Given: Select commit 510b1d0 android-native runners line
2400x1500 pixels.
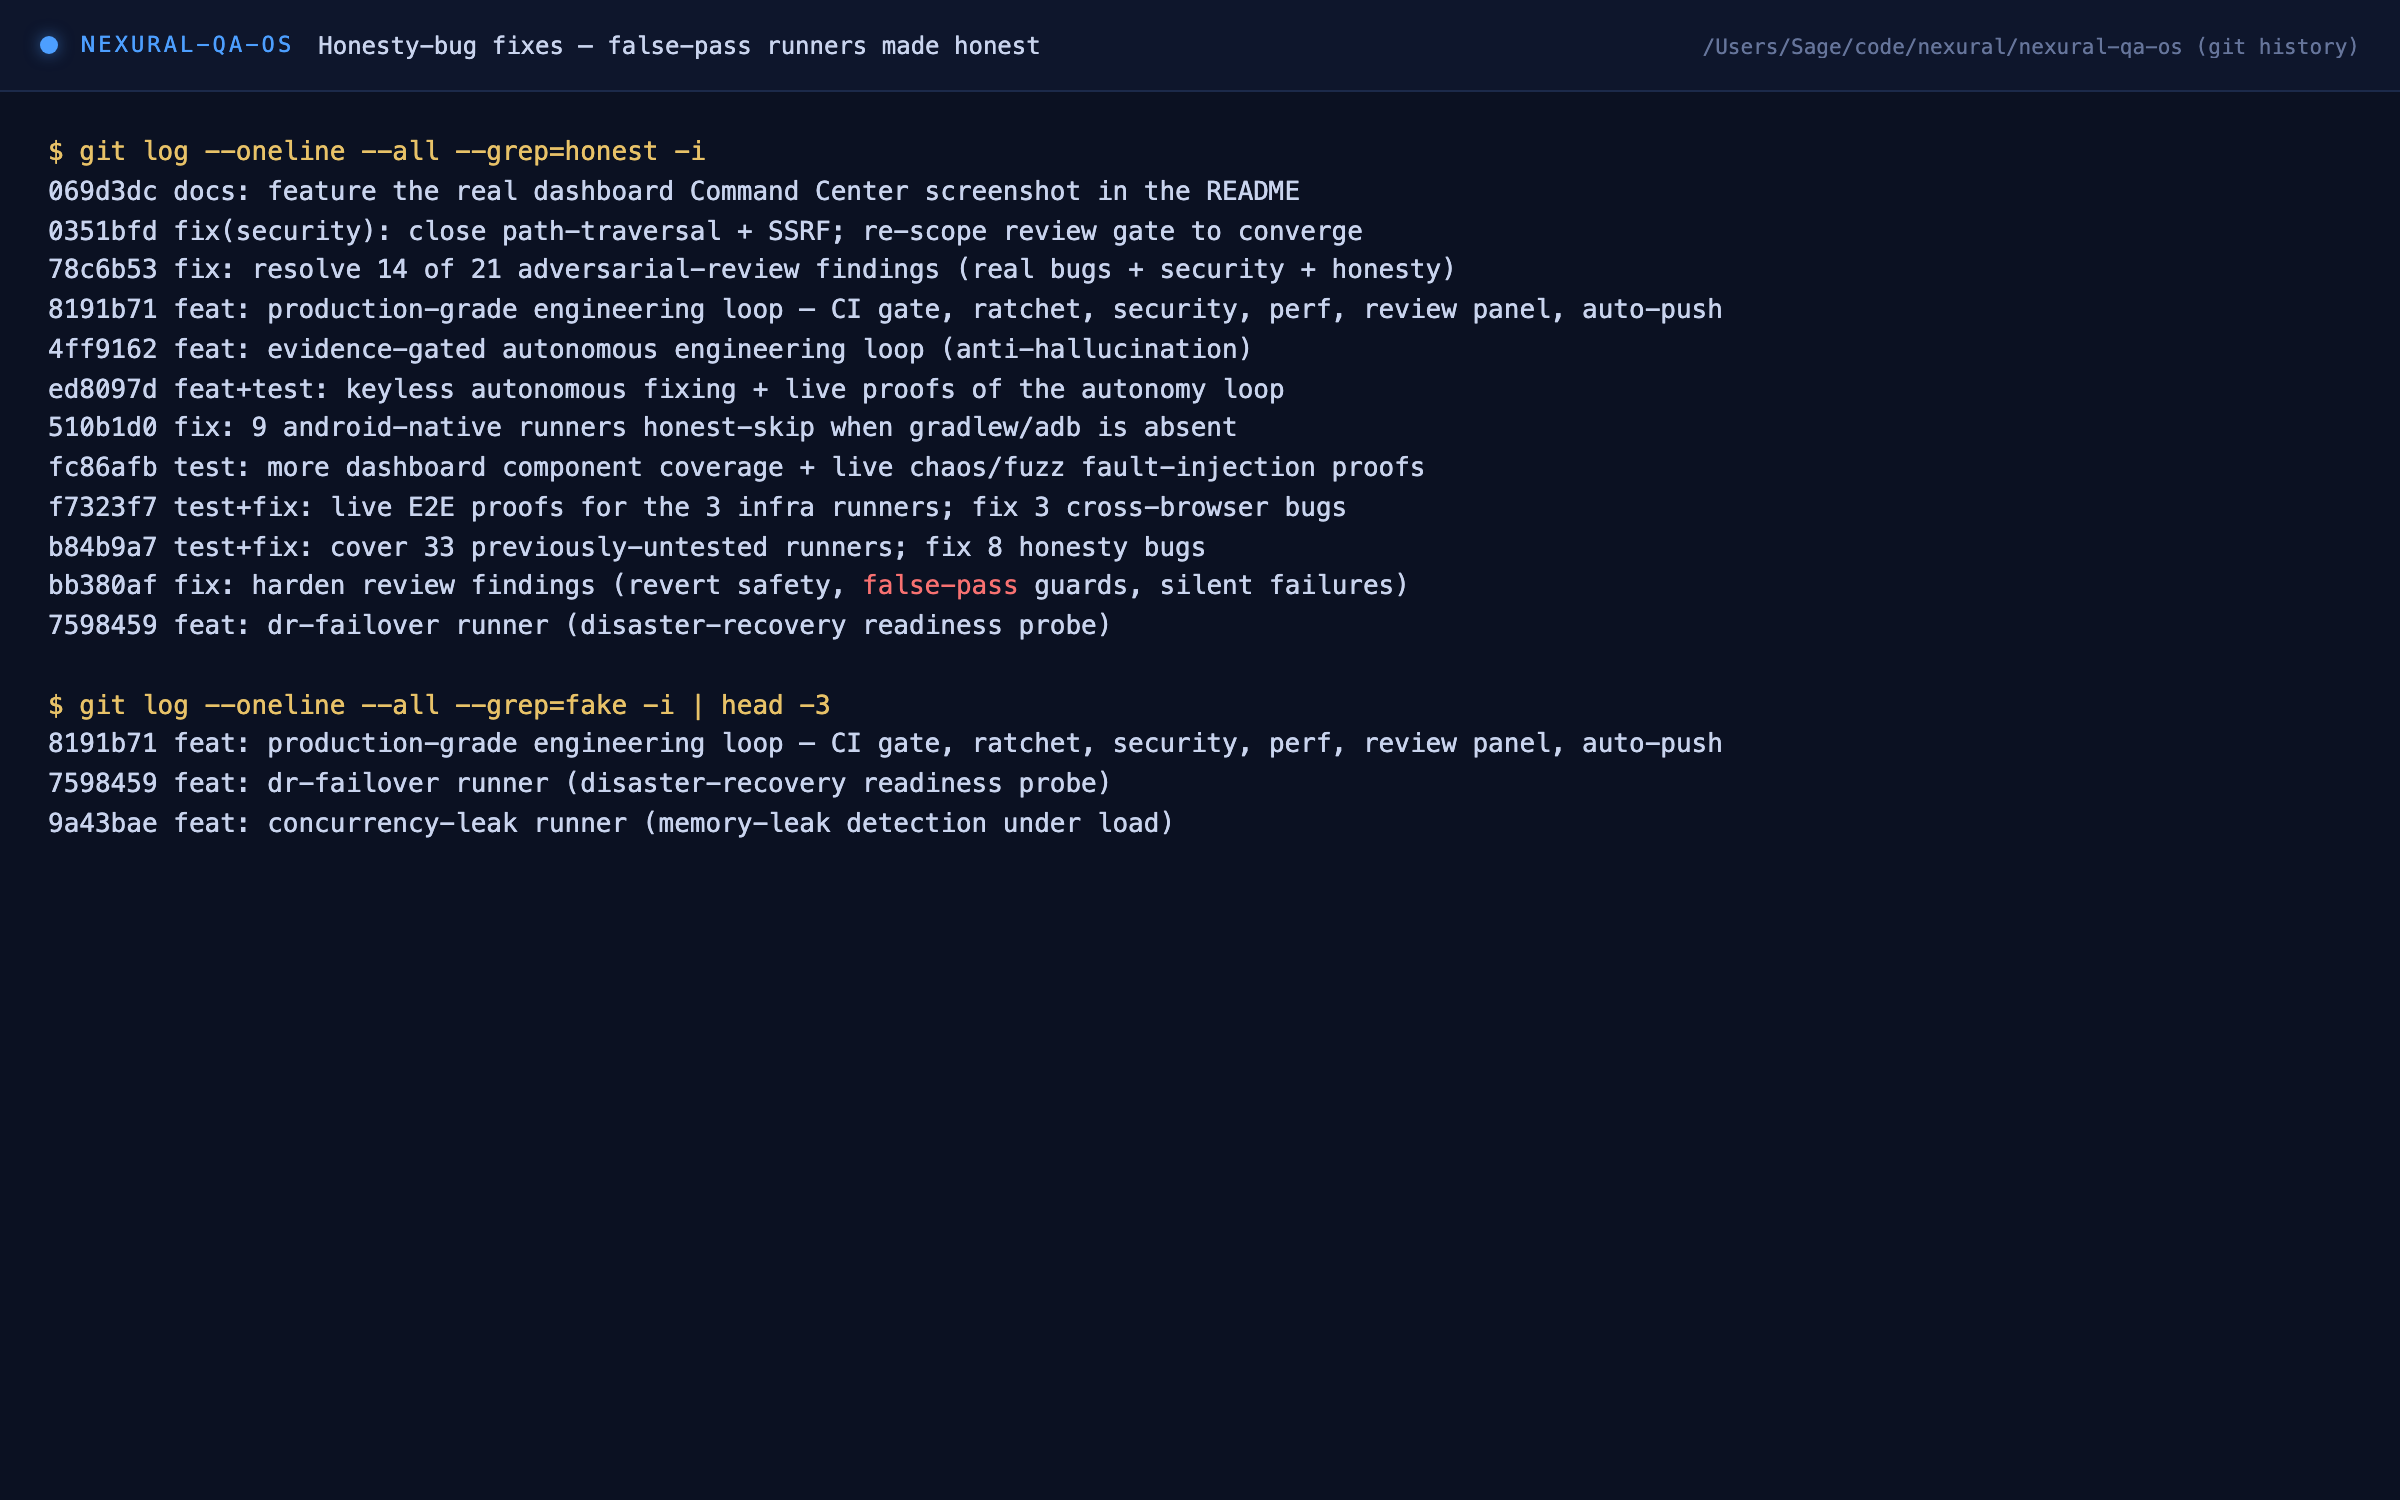Looking at the screenshot, I should 642,427.
